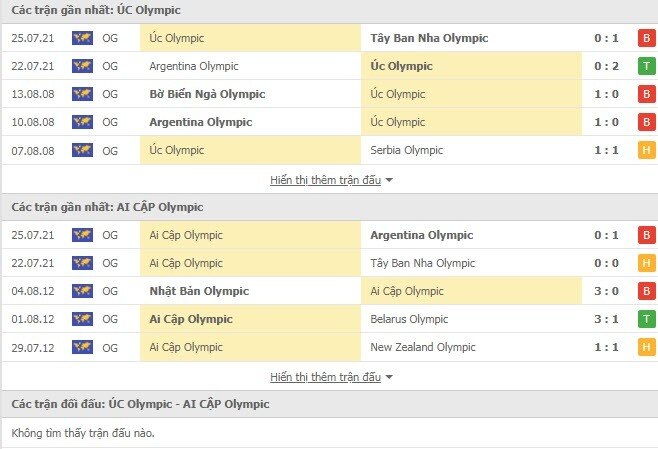This screenshot has width=658, height=449.
Task: Click the flag icon in the Úc Olympic vs Tây Ban Nha row
Action: (x=82, y=38)
